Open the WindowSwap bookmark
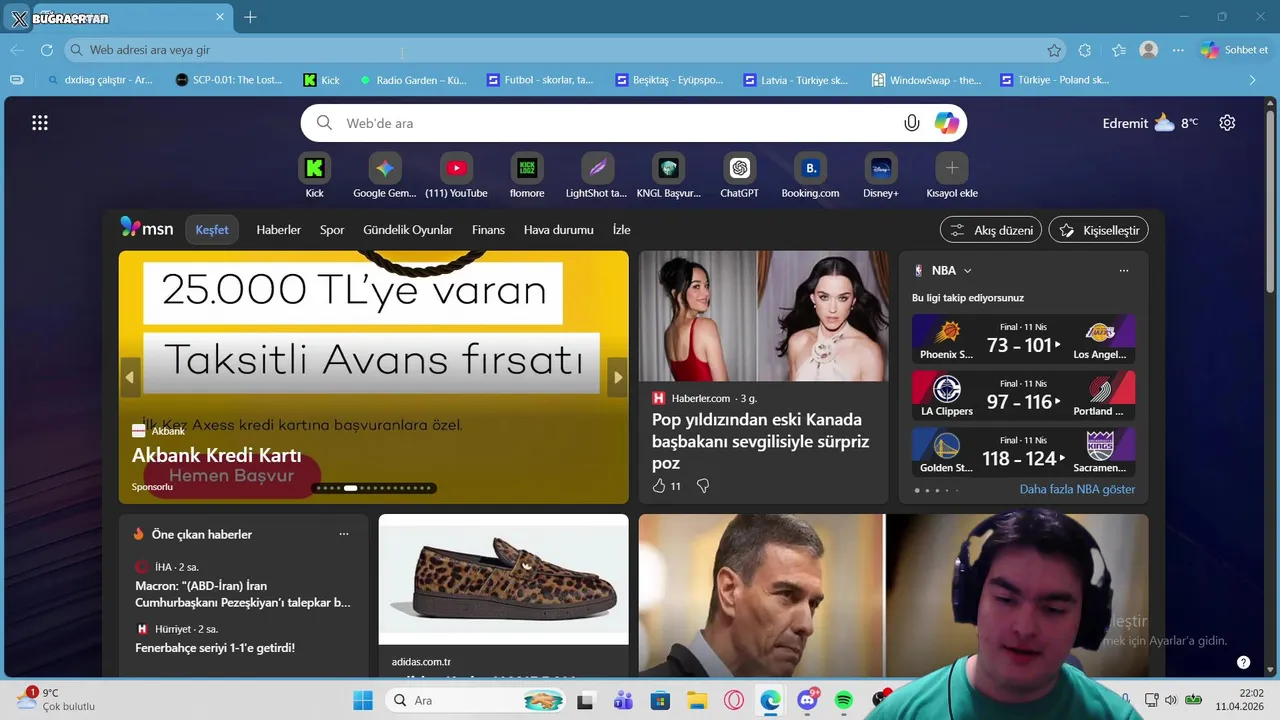 click(927, 80)
